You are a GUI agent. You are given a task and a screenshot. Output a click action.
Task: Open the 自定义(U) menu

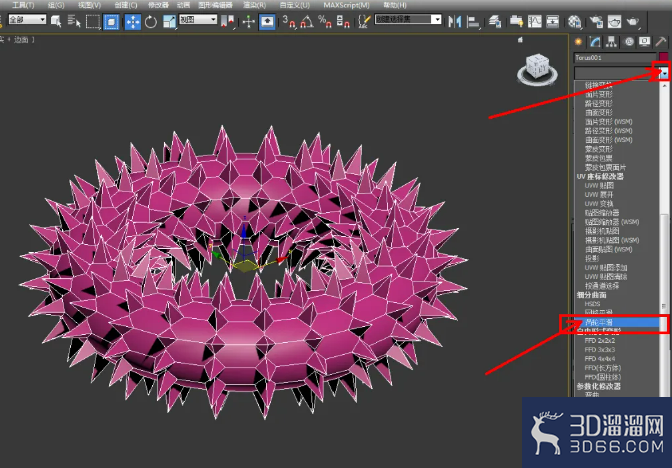(x=294, y=5)
